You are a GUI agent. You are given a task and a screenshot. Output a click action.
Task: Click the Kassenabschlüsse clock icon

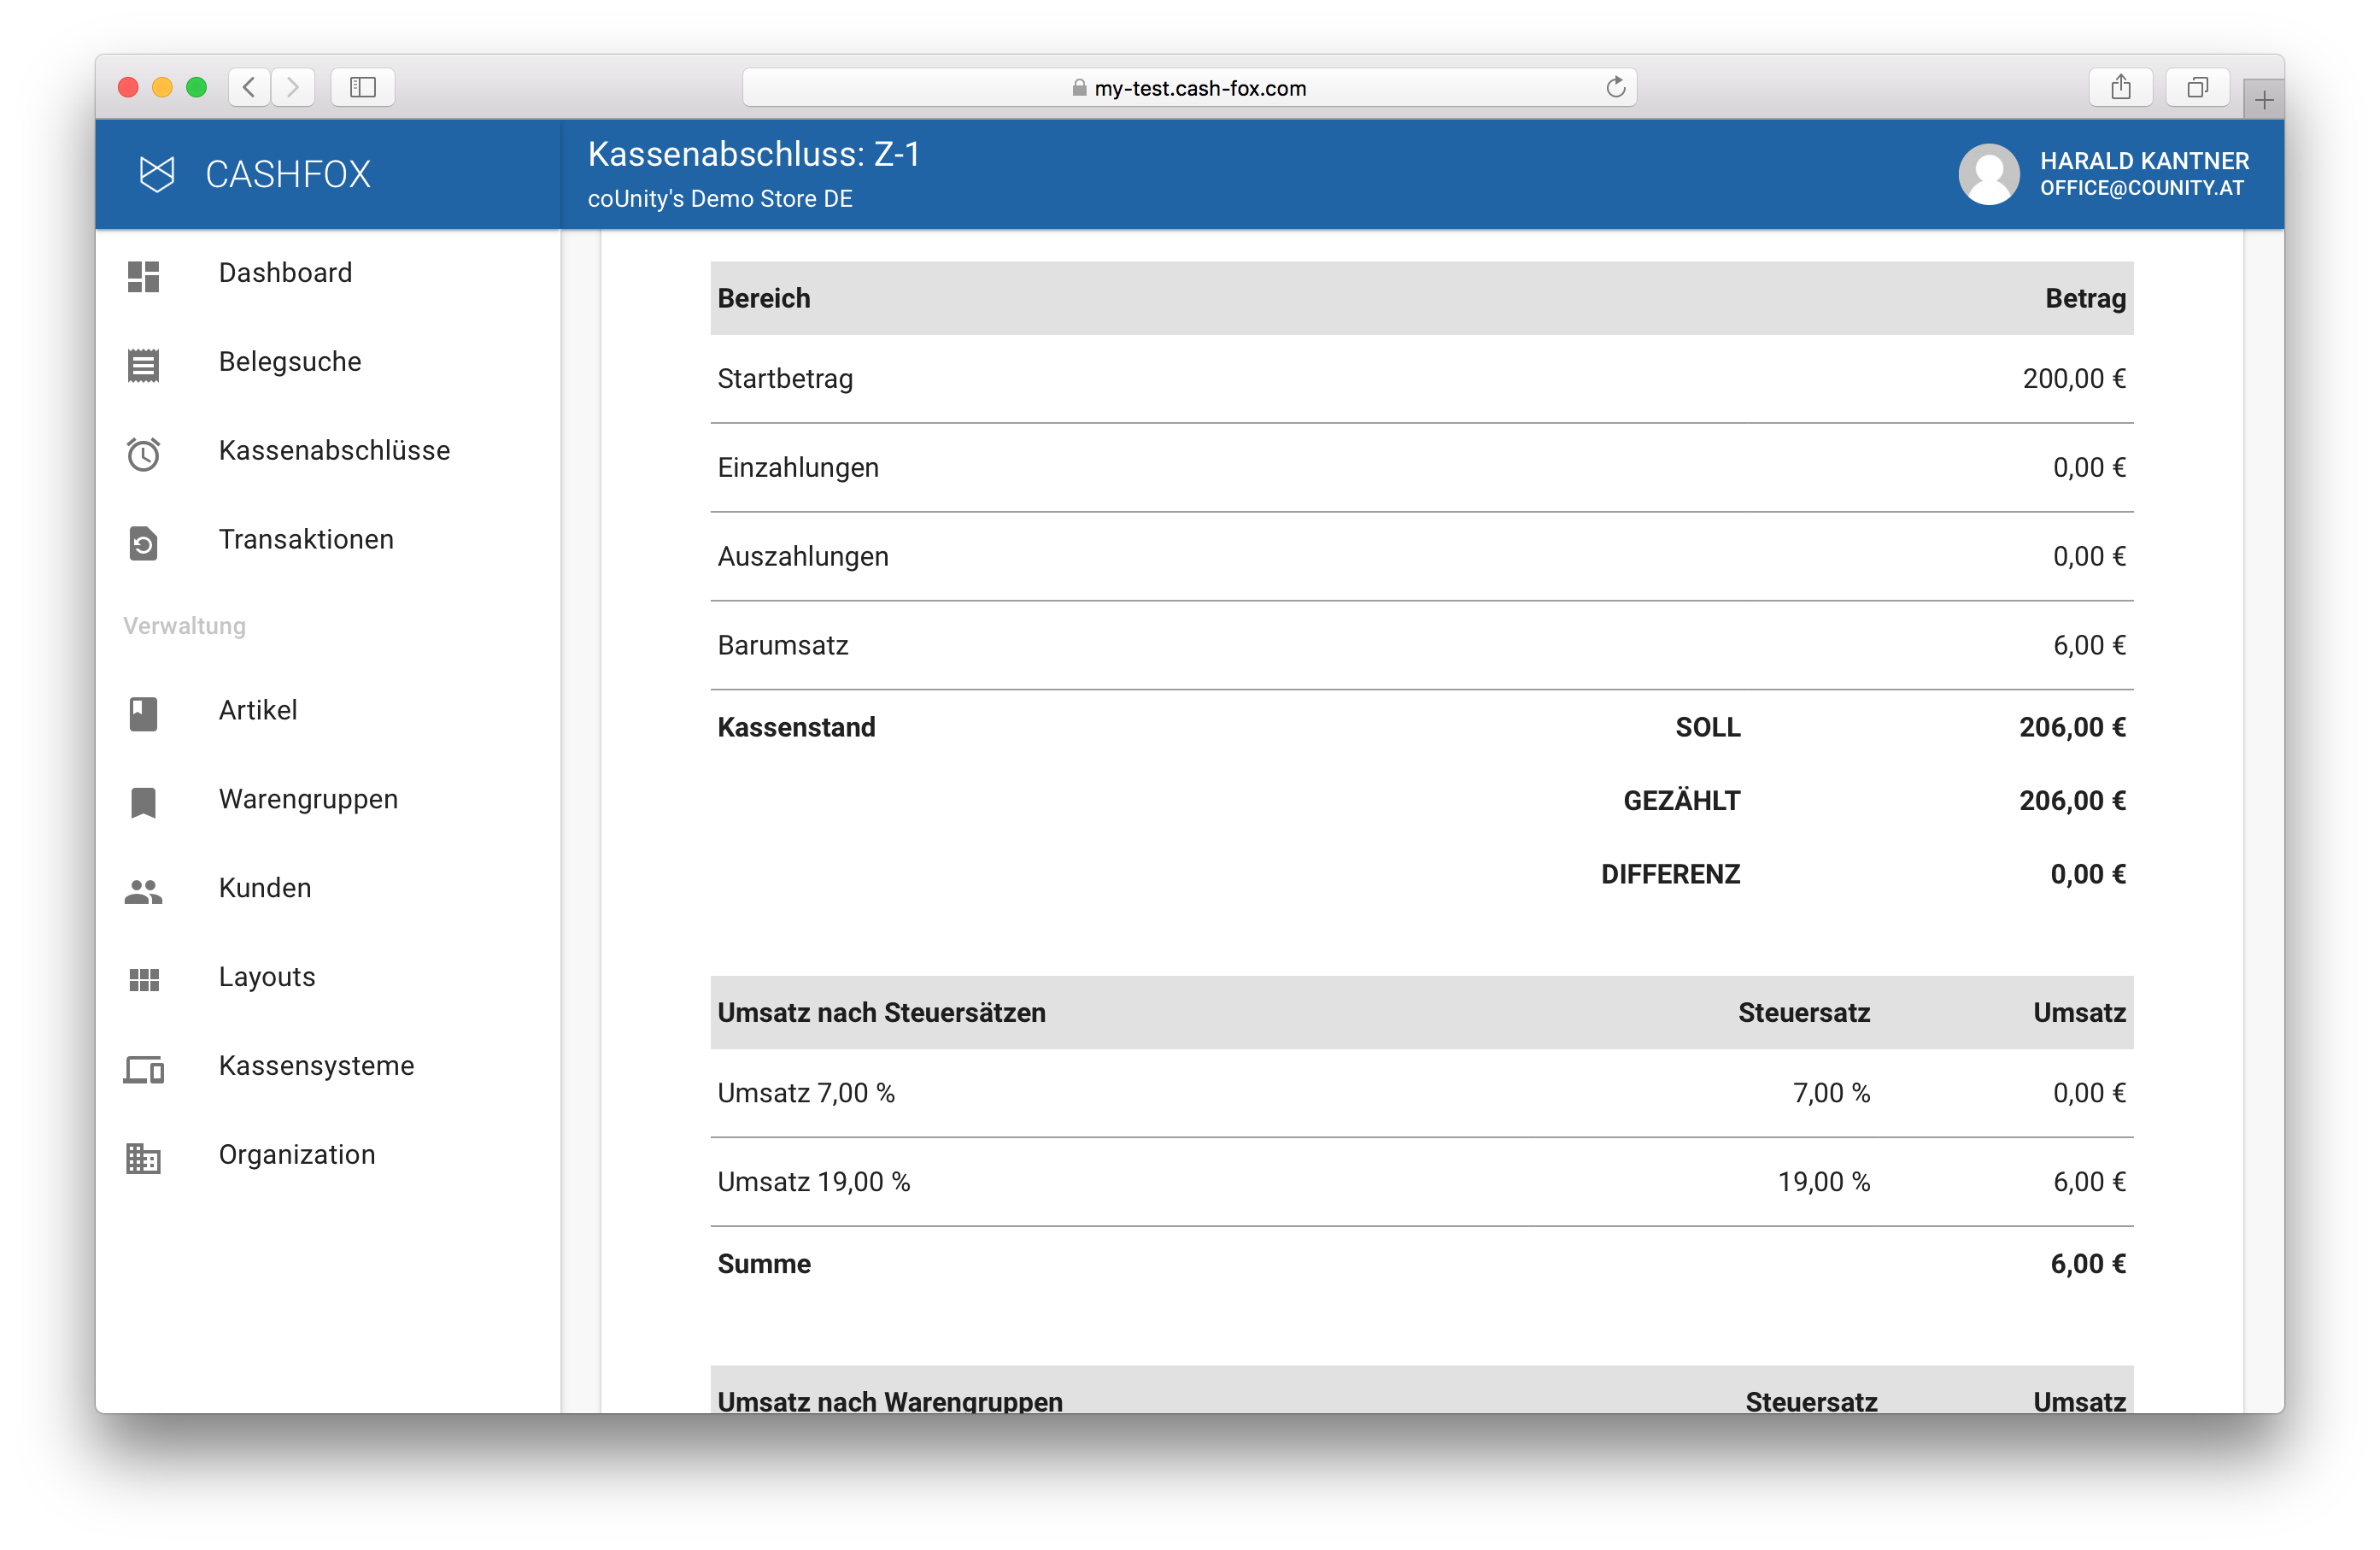point(143,453)
